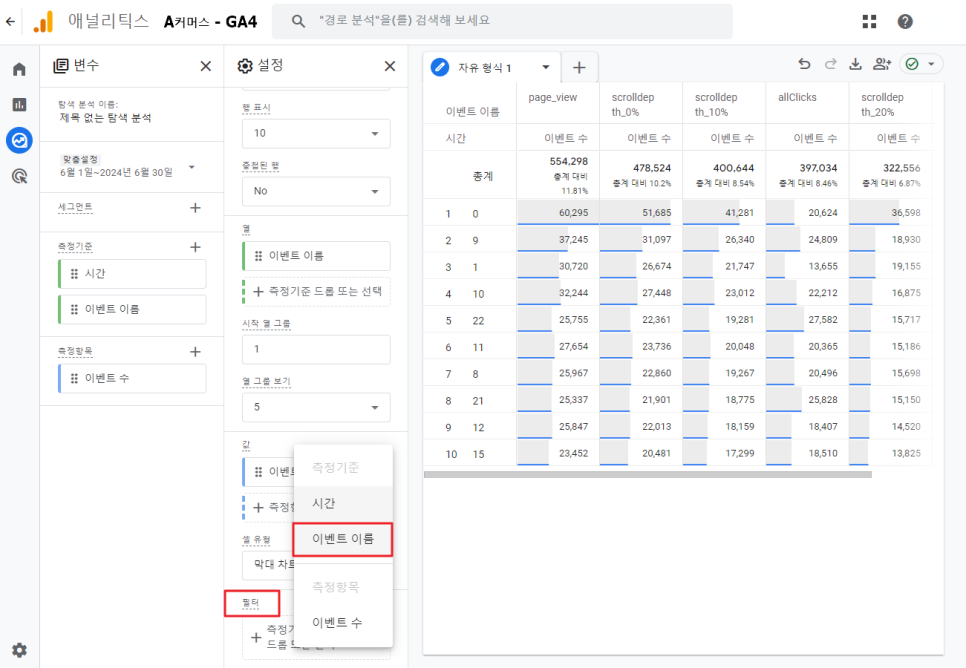Select 이벤트 이름 in the filter menu
This screenshot has width=966, height=668.
[343, 539]
